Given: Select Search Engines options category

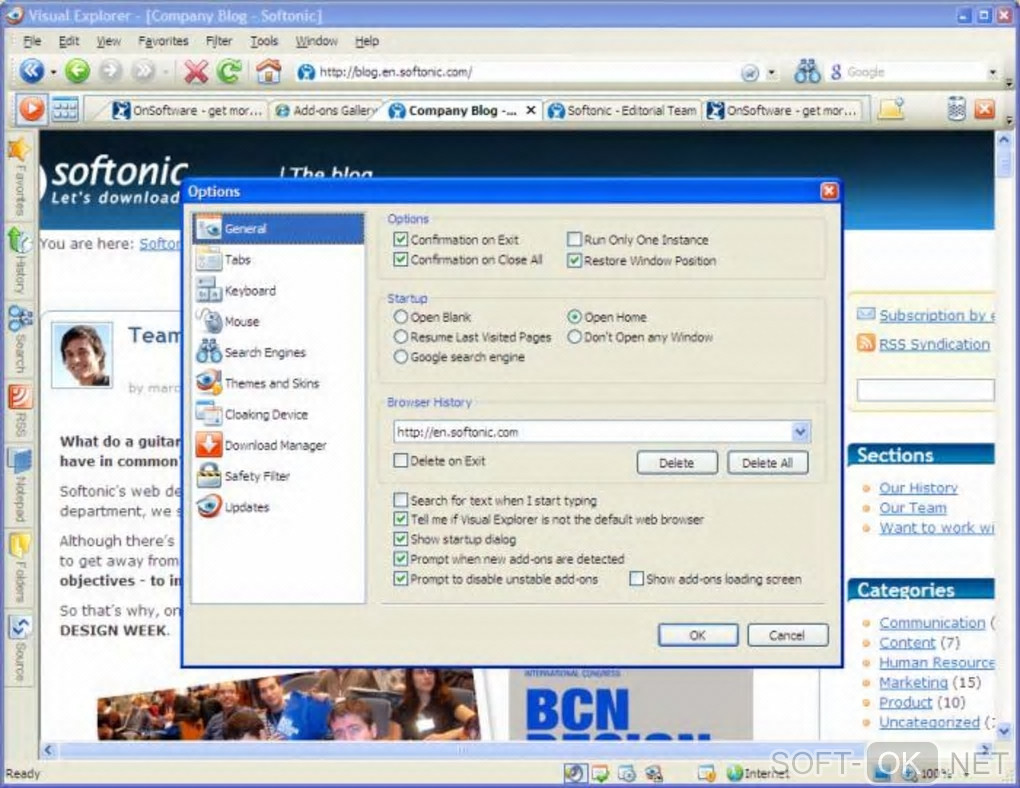Looking at the screenshot, I should 278,352.
